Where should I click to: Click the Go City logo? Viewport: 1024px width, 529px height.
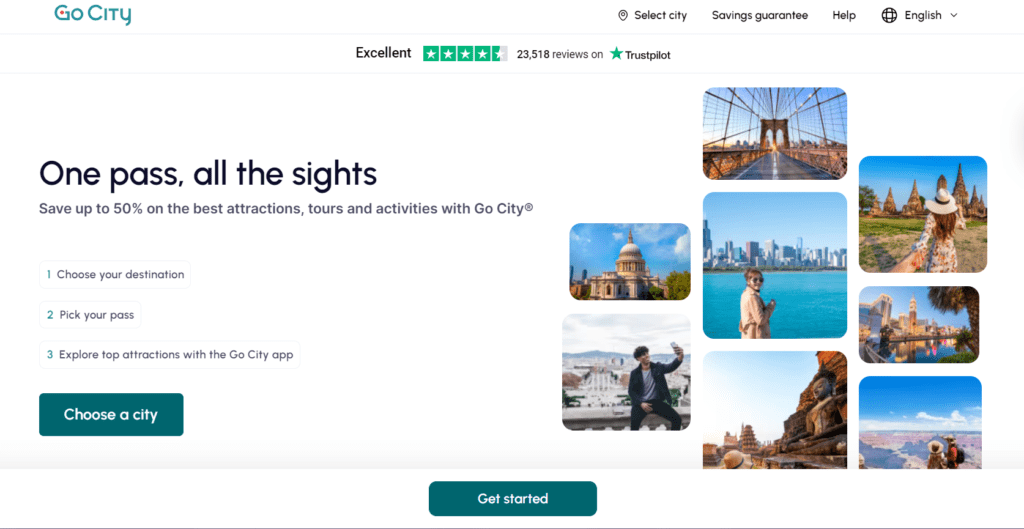click(93, 14)
